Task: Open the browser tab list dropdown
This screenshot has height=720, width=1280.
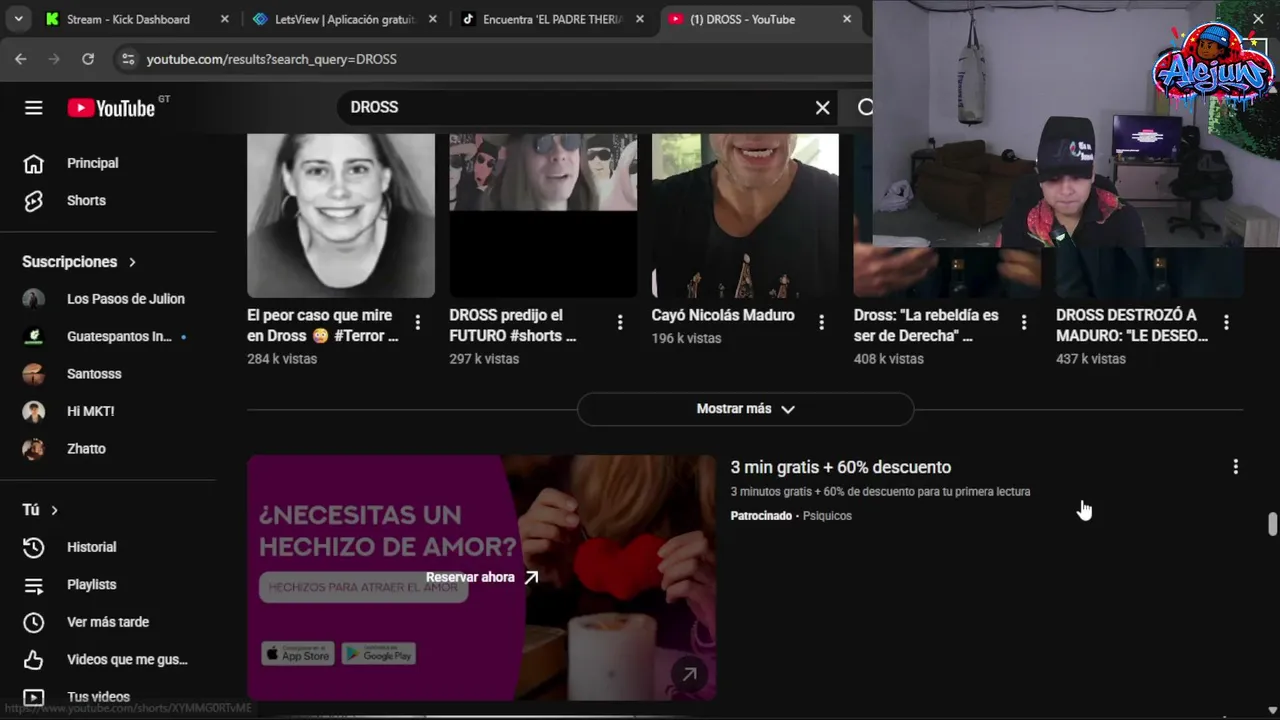Action: 18,19
